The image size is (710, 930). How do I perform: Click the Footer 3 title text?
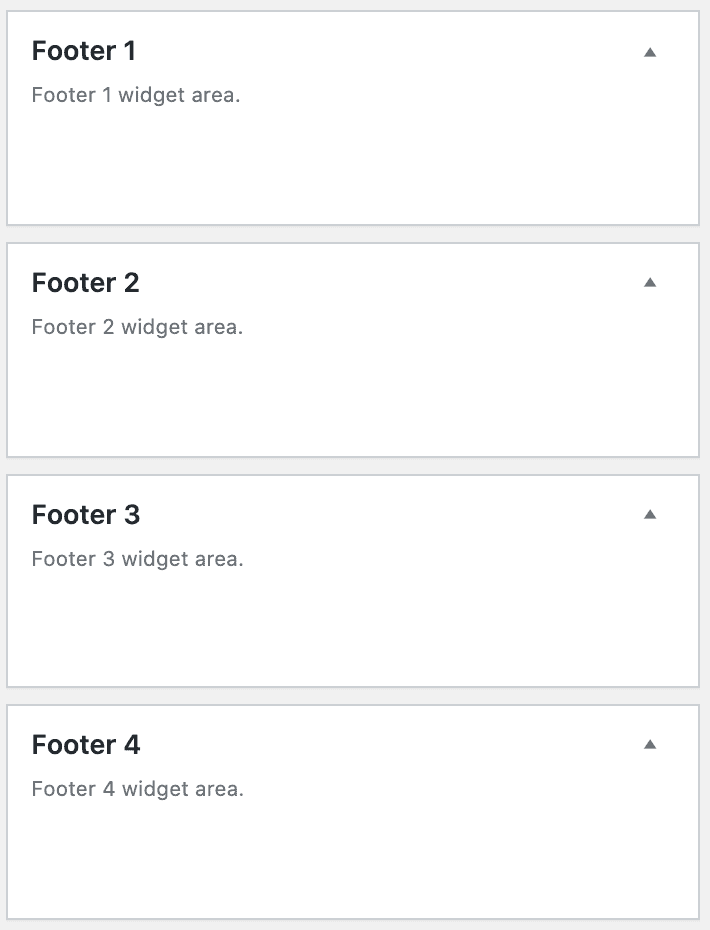pyautogui.click(x=86, y=514)
